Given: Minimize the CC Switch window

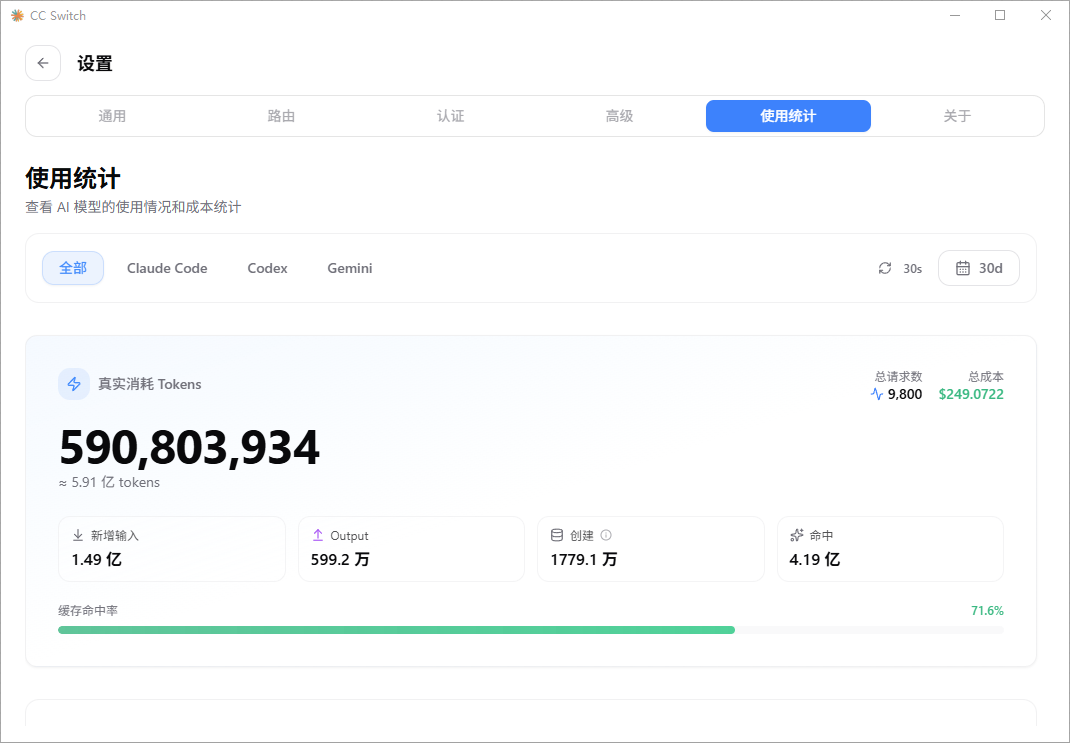Looking at the screenshot, I should click(955, 15).
